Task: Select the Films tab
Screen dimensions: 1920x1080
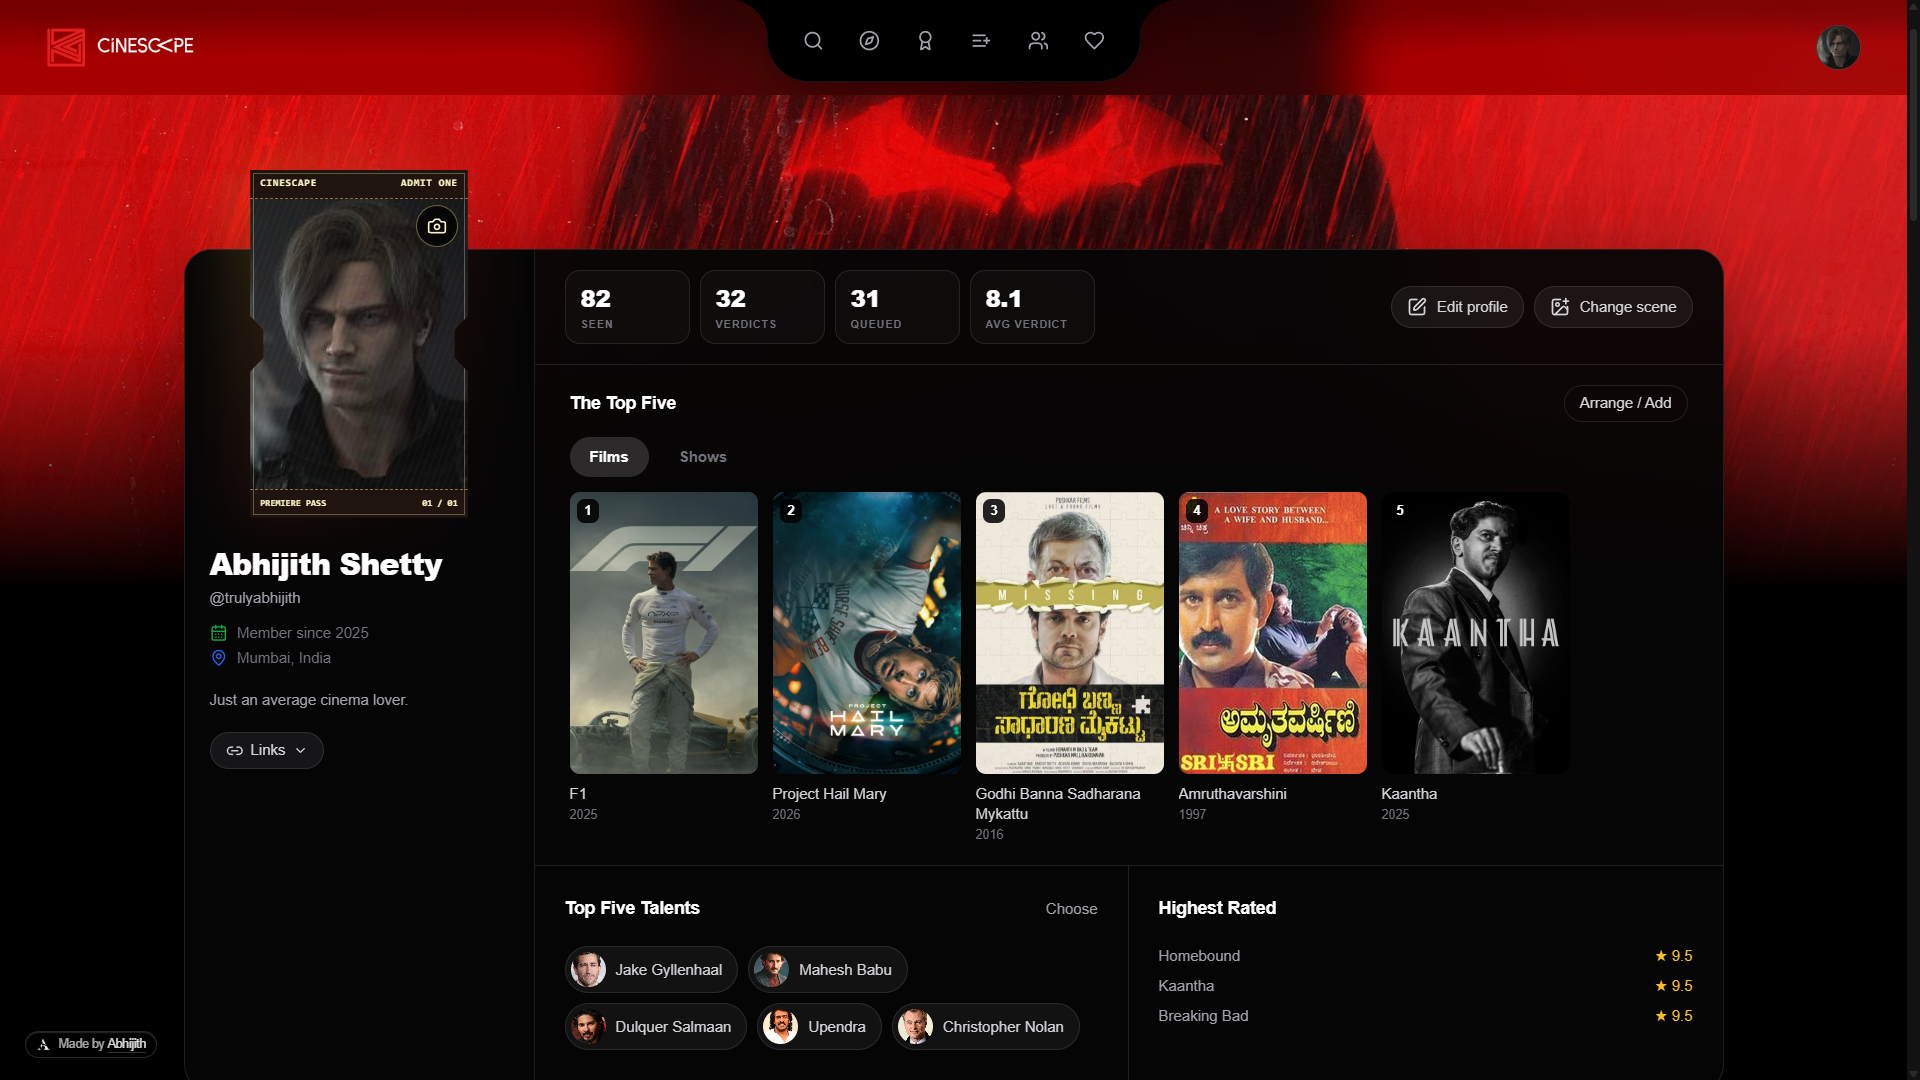Action: click(609, 457)
